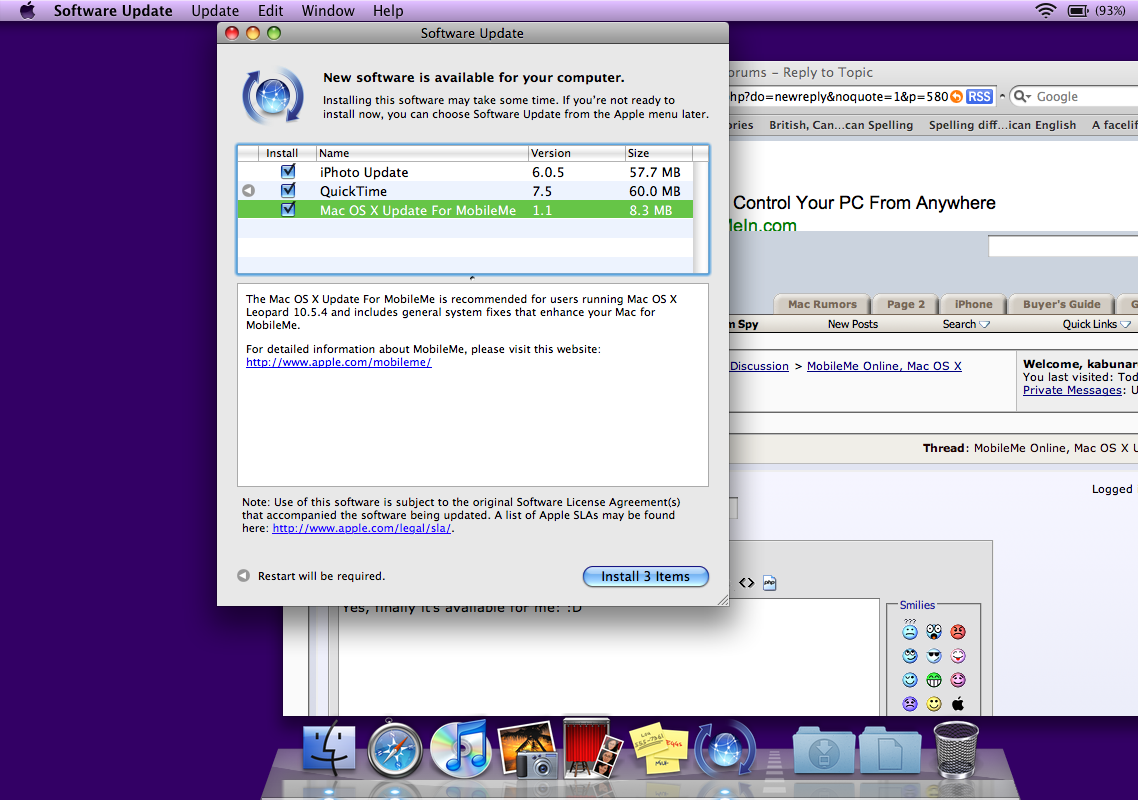Open the Software Update application menu

(x=113, y=11)
